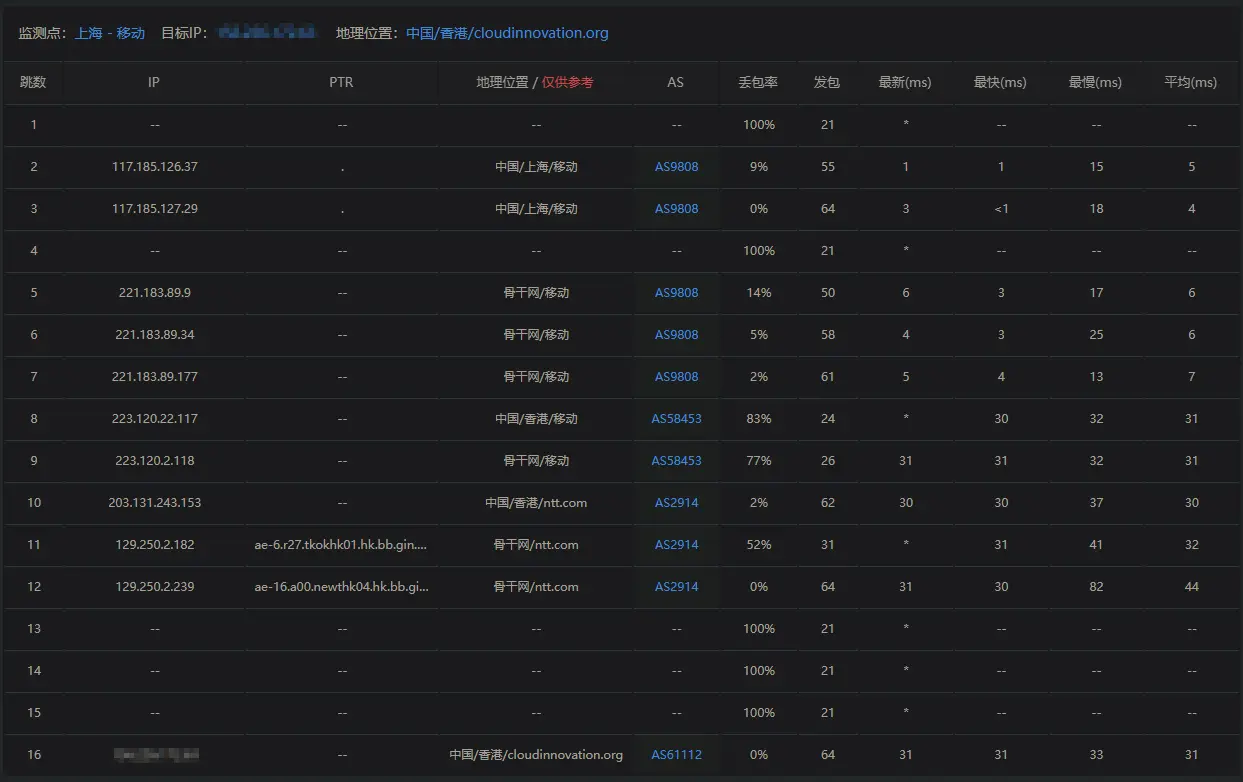Click AS9808 link in the hop 7 row

coord(676,377)
